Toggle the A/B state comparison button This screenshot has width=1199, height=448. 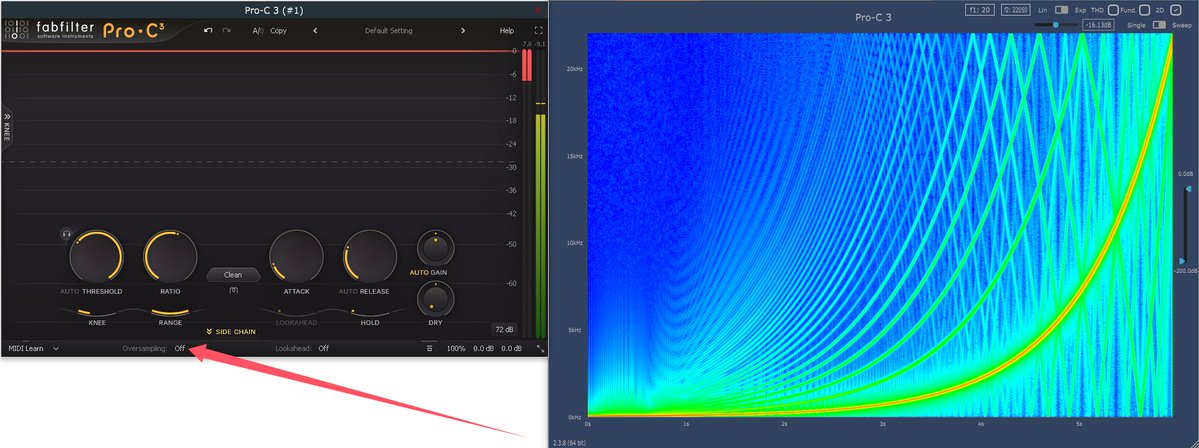pos(258,31)
